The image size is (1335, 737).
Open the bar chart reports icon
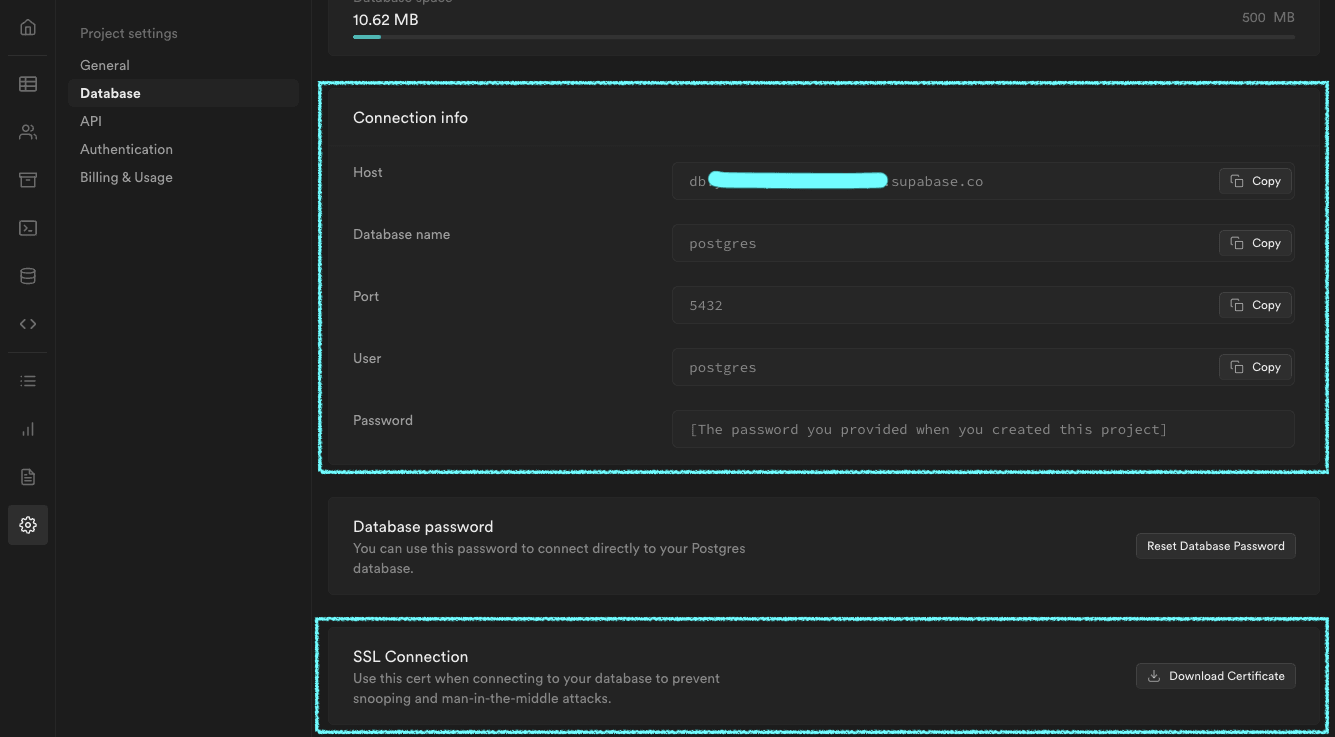(28, 429)
